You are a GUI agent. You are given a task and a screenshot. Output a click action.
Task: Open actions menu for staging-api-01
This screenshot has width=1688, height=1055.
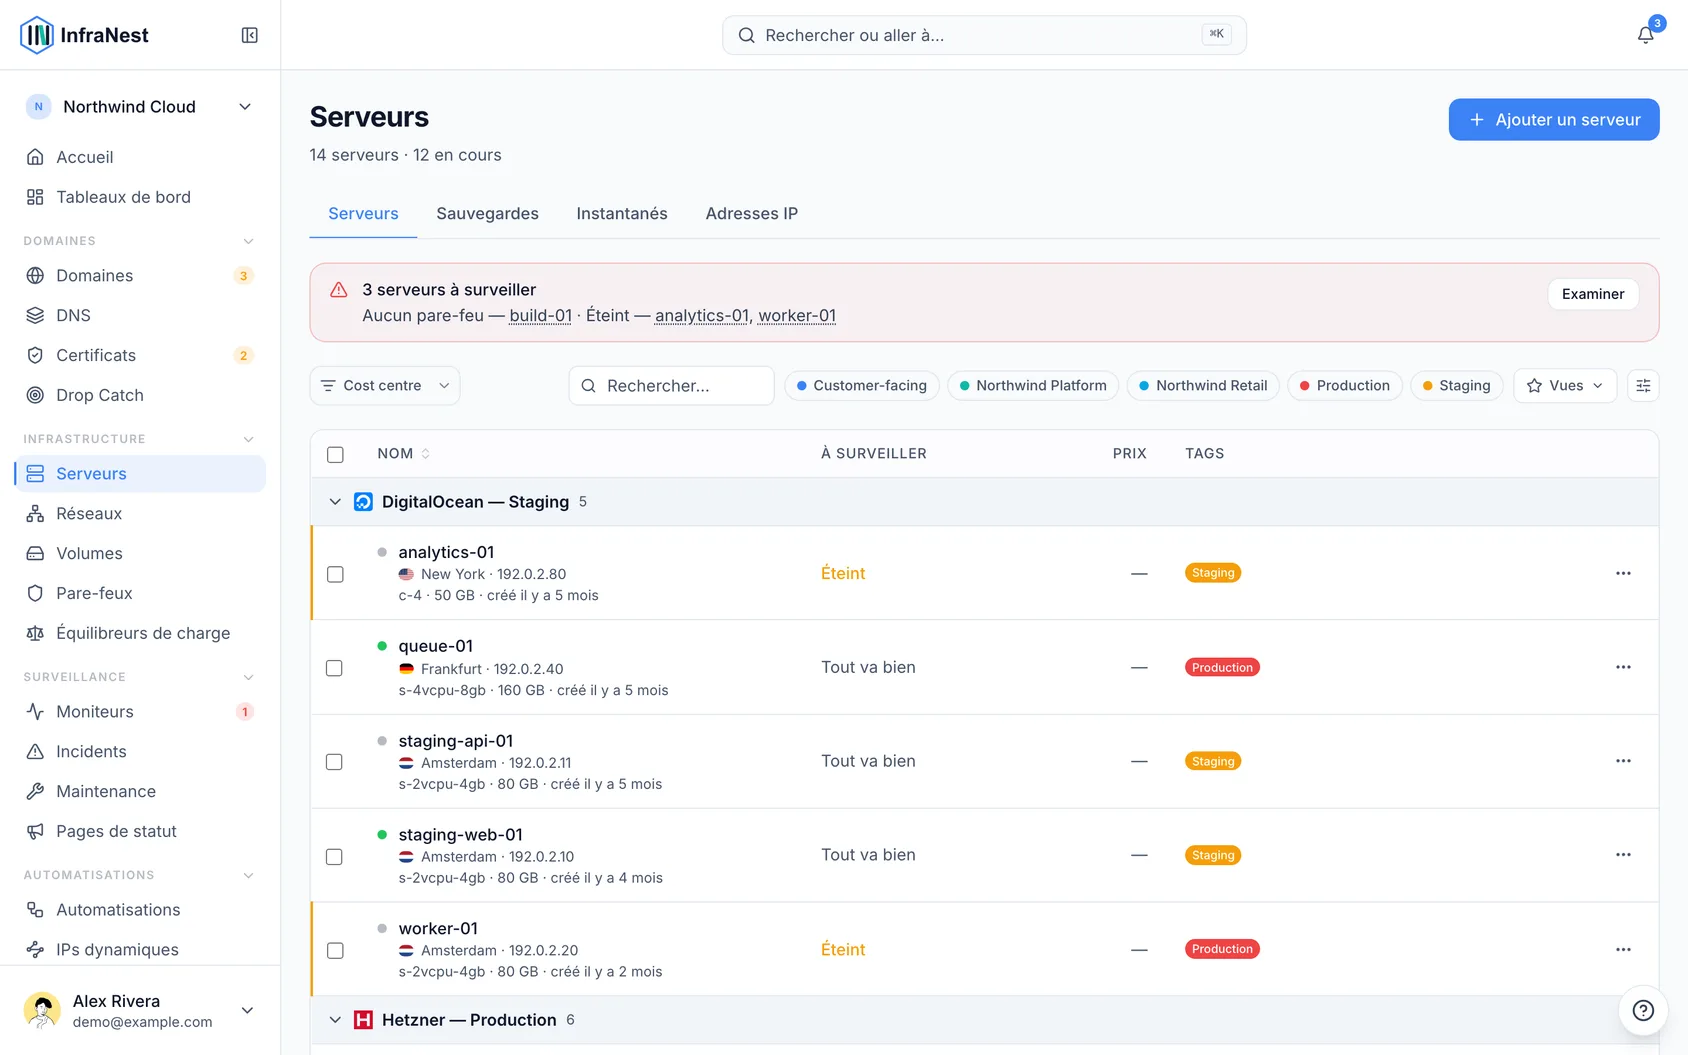click(x=1623, y=761)
